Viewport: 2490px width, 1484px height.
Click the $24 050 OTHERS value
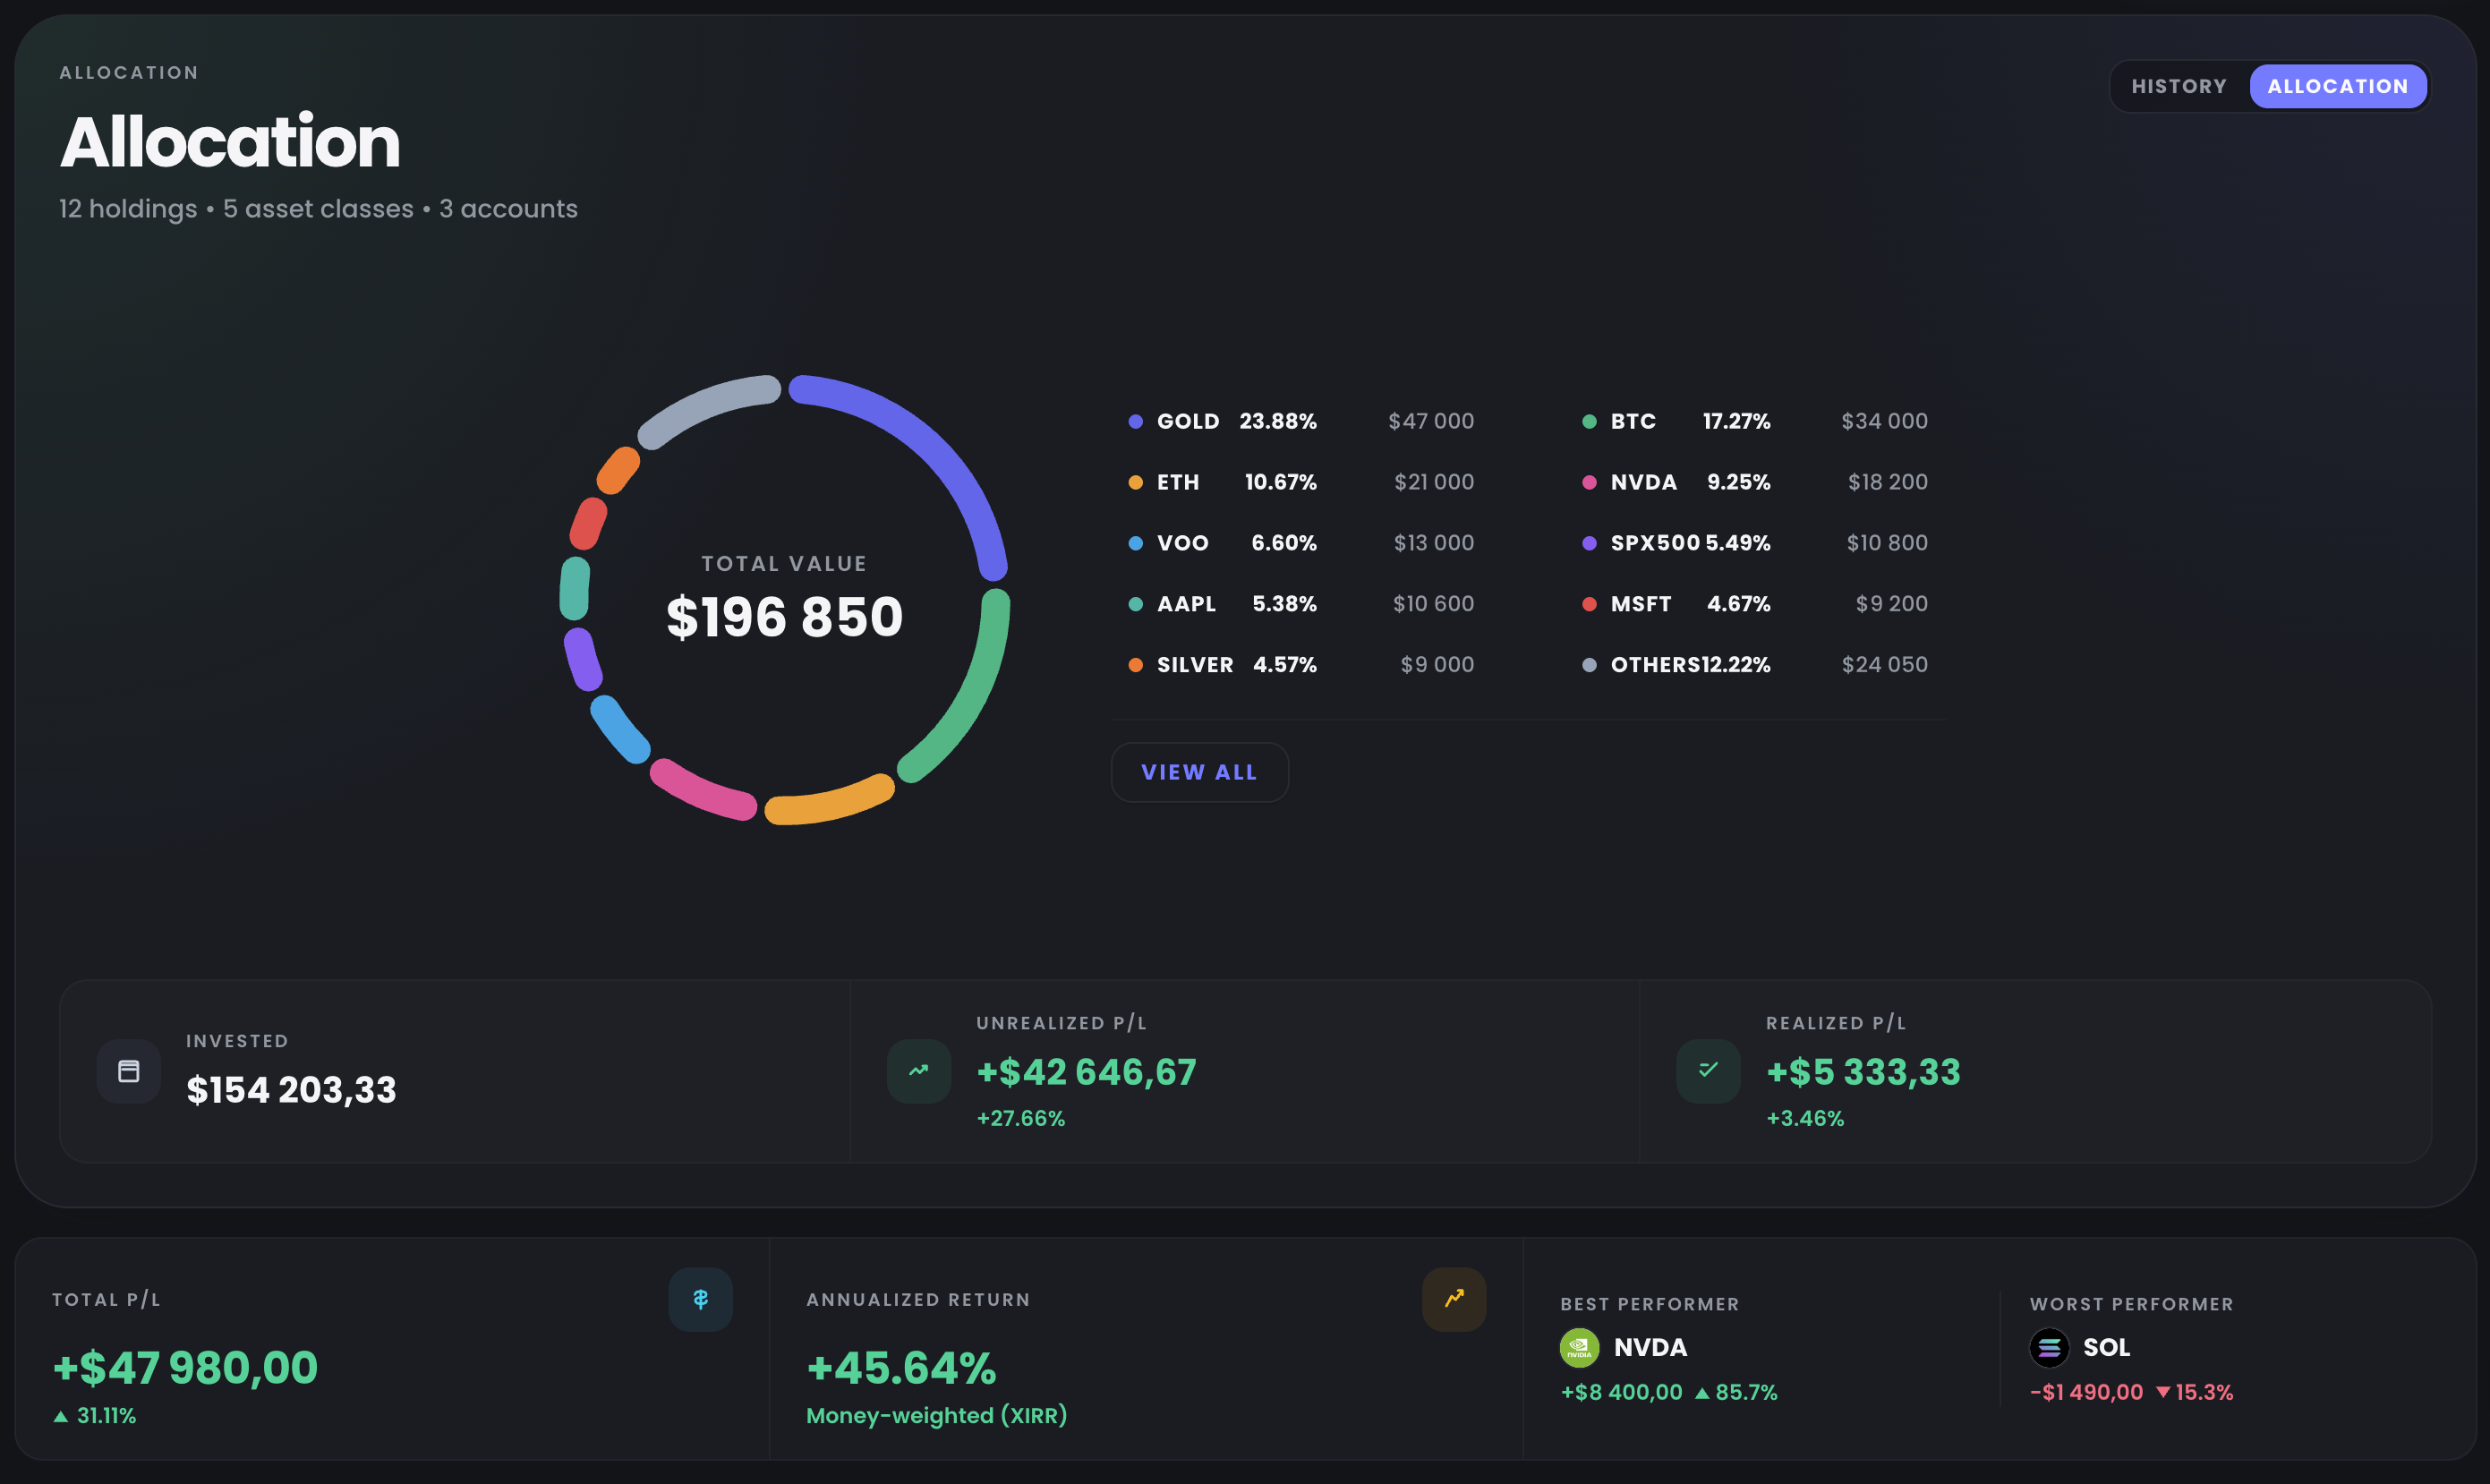[x=1885, y=665]
